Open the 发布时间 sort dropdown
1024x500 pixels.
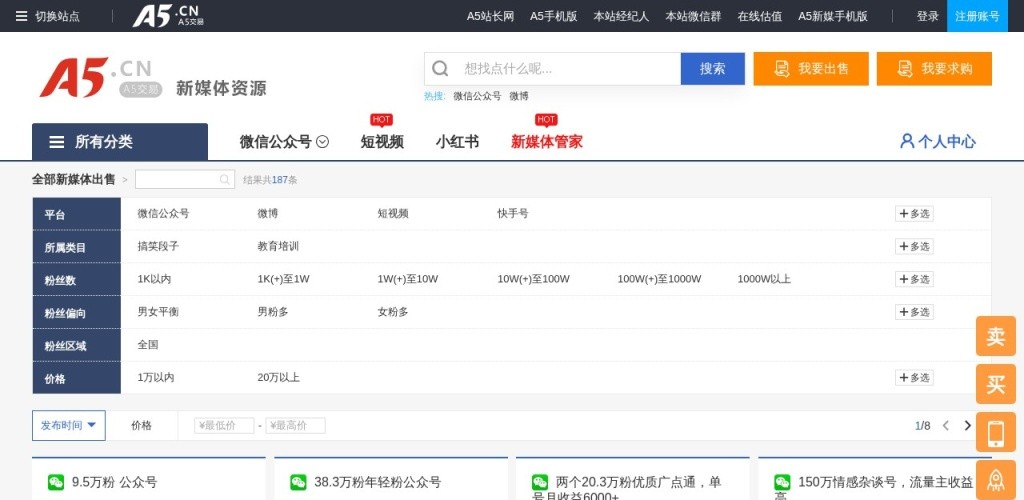tap(68, 425)
